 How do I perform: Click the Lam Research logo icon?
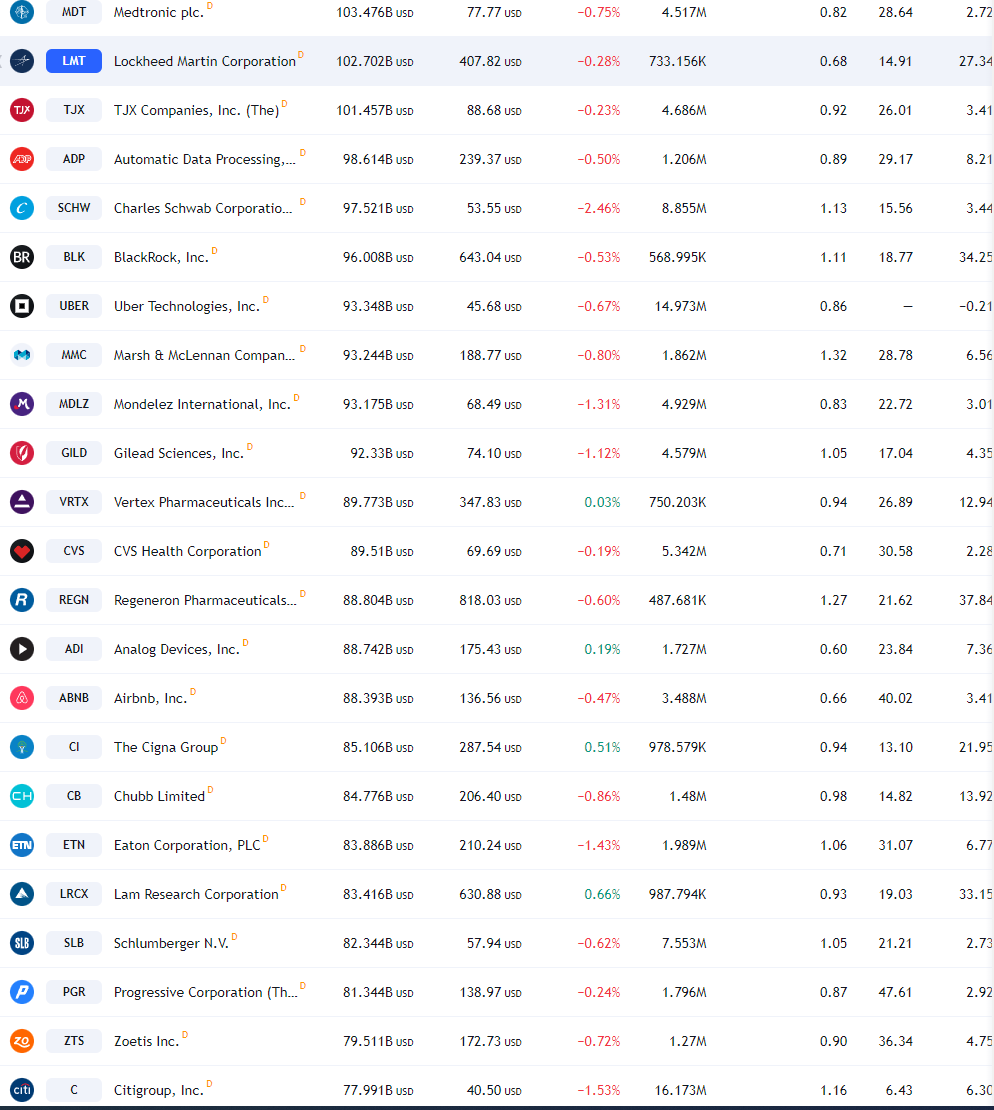click(22, 894)
